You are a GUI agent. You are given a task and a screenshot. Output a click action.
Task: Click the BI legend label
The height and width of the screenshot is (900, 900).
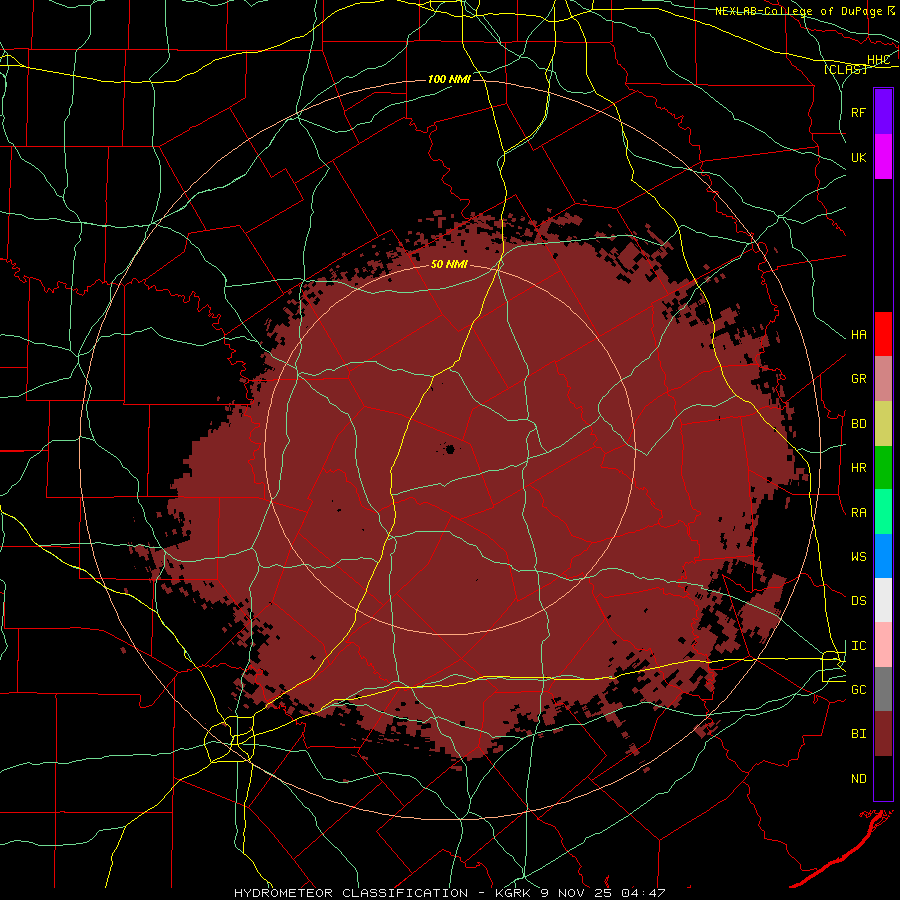pos(858,734)
